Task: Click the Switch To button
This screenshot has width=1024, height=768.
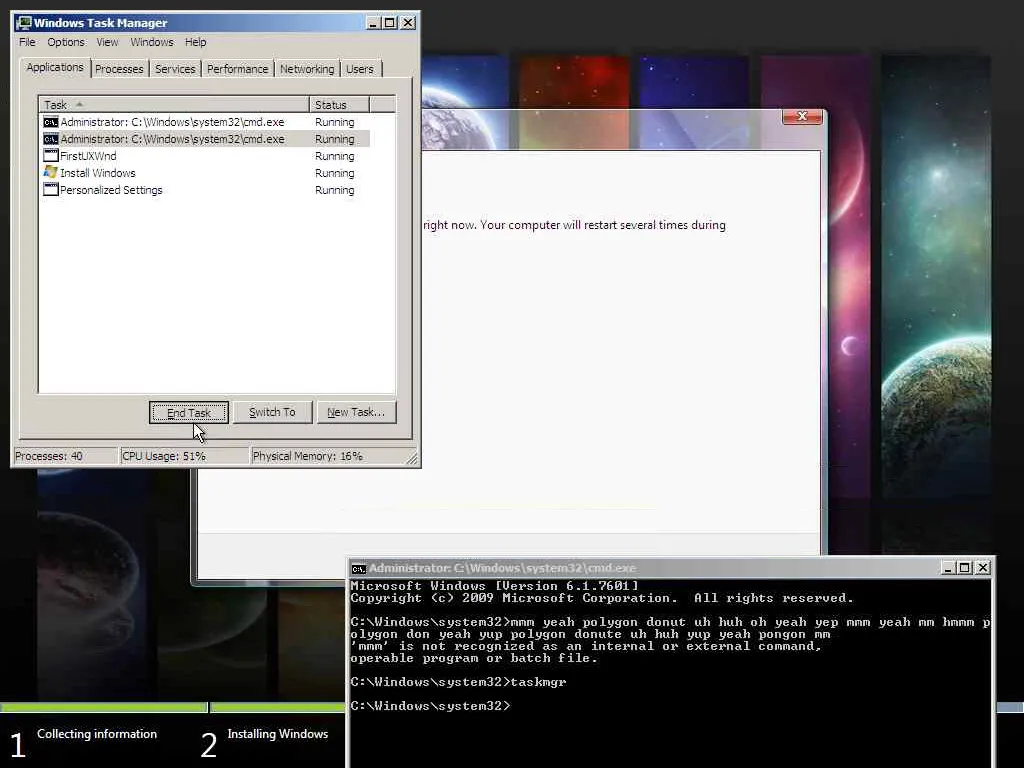Action: pyautogui.click(x=272, y=412)
